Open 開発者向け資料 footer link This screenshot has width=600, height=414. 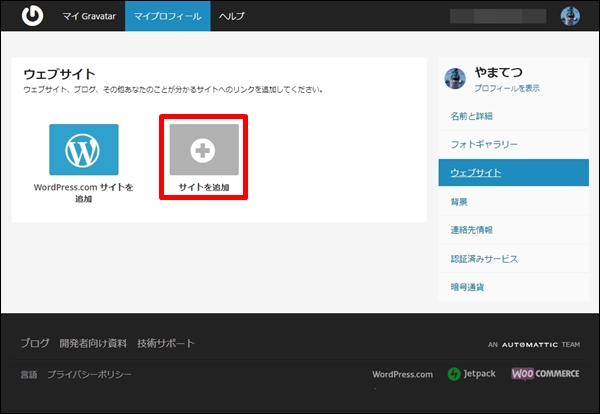point(93,343)
